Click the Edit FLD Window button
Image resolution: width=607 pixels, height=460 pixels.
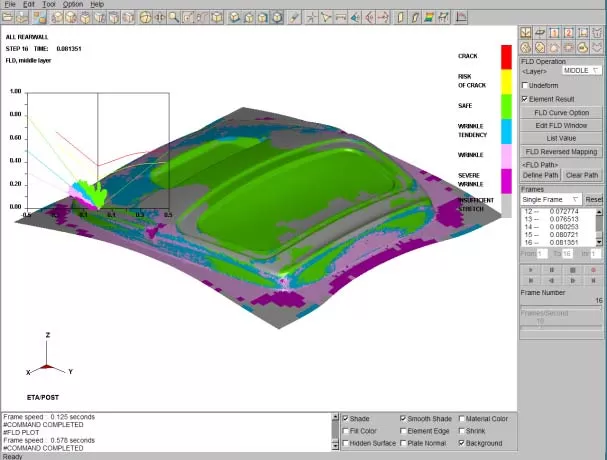click(561, 125)
